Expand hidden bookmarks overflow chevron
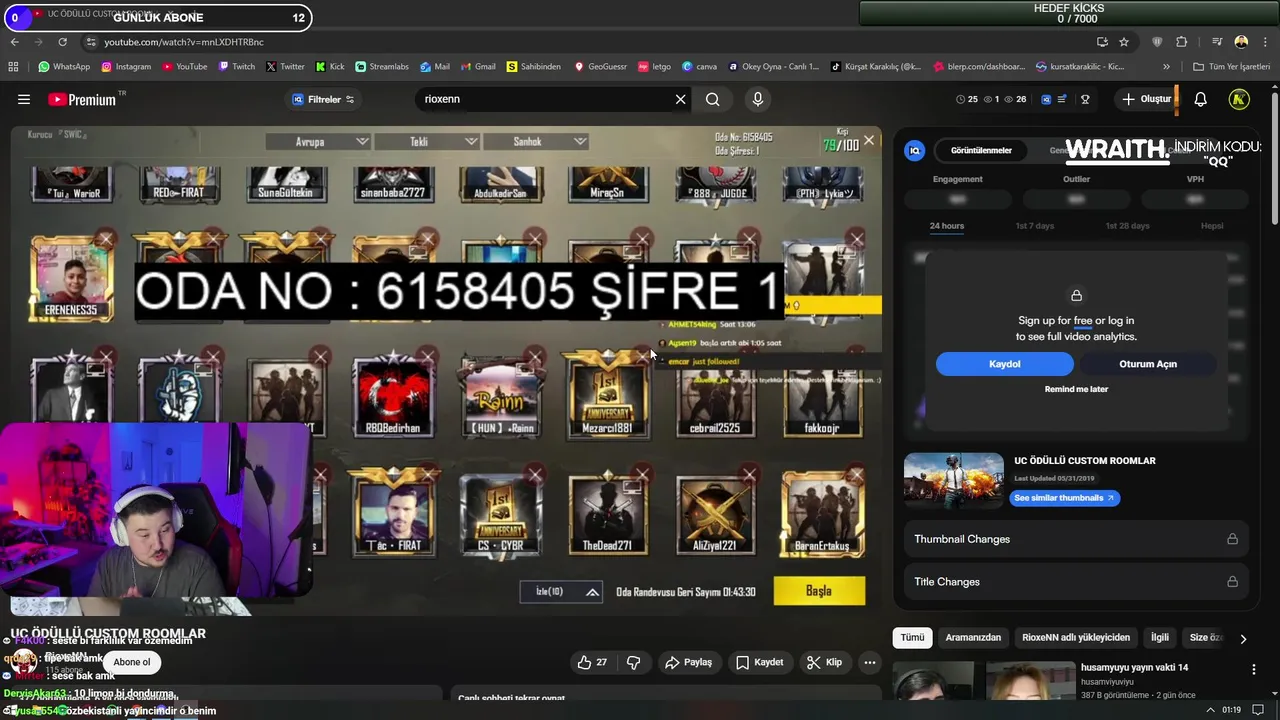The height and width of the screenshot is (720, 1280). [1166, 67]
